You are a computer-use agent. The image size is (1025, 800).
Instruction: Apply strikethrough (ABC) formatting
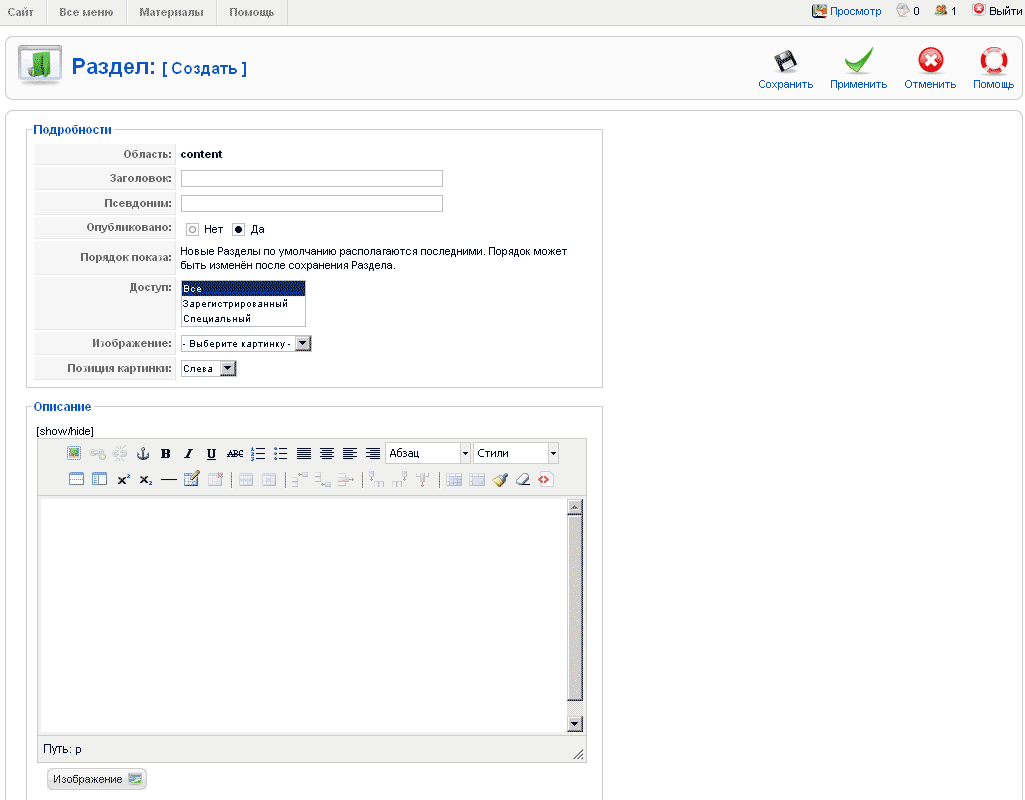235,454
